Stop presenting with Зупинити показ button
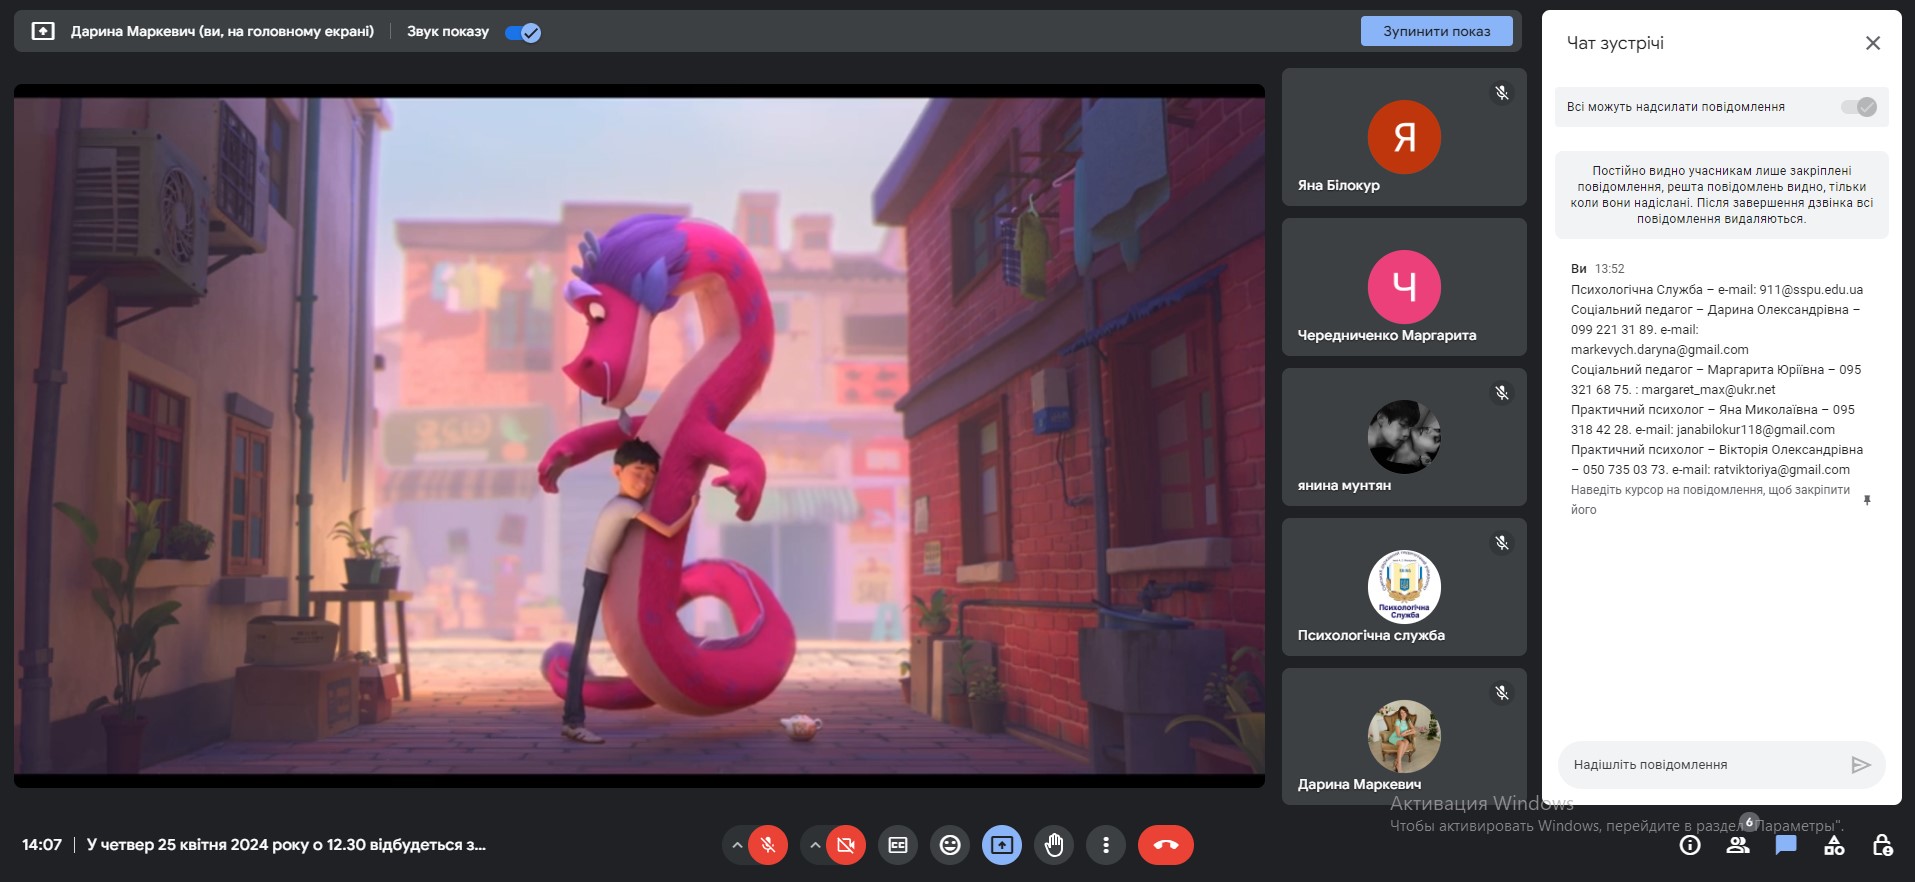Screen dimensions: 1915x882 pyautogui.click(x=1436, y=31)
